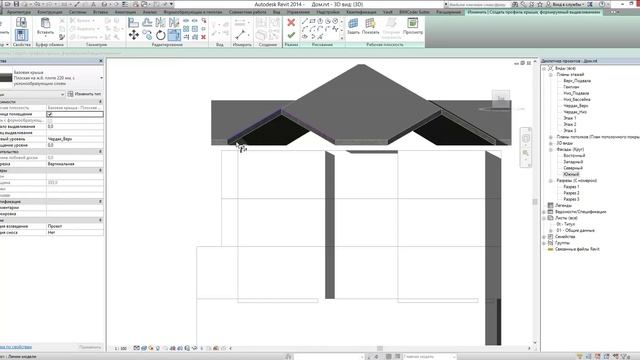
Task: Click the Показать work plane icon
Action: click(x=370, y=24)
